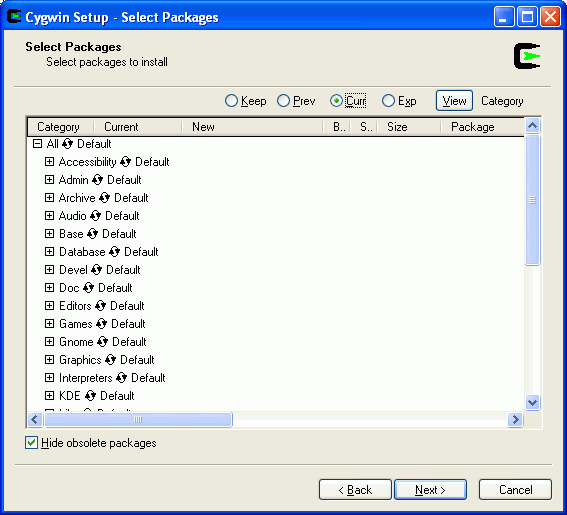This screenshot has height=515, width=567.
Task: Click the cycle icon next to Interpreters
Action: click(122, 378)
